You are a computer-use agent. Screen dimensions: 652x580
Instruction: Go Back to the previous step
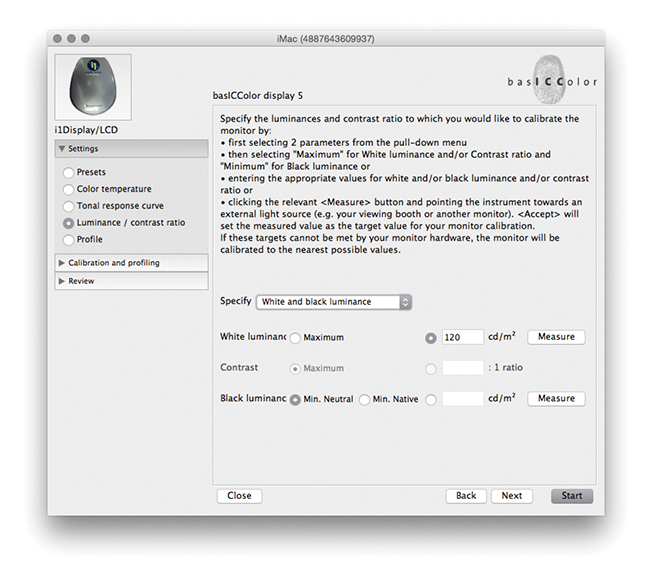pos(466,496)
